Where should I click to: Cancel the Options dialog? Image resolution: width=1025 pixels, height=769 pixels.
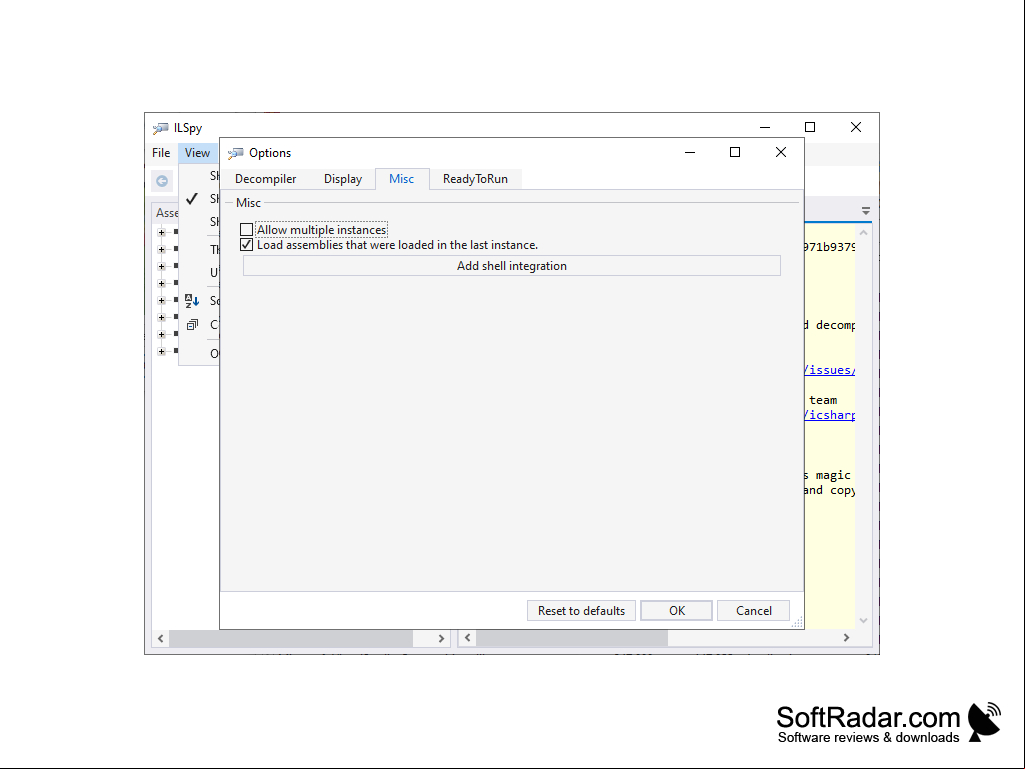point(753,611)
